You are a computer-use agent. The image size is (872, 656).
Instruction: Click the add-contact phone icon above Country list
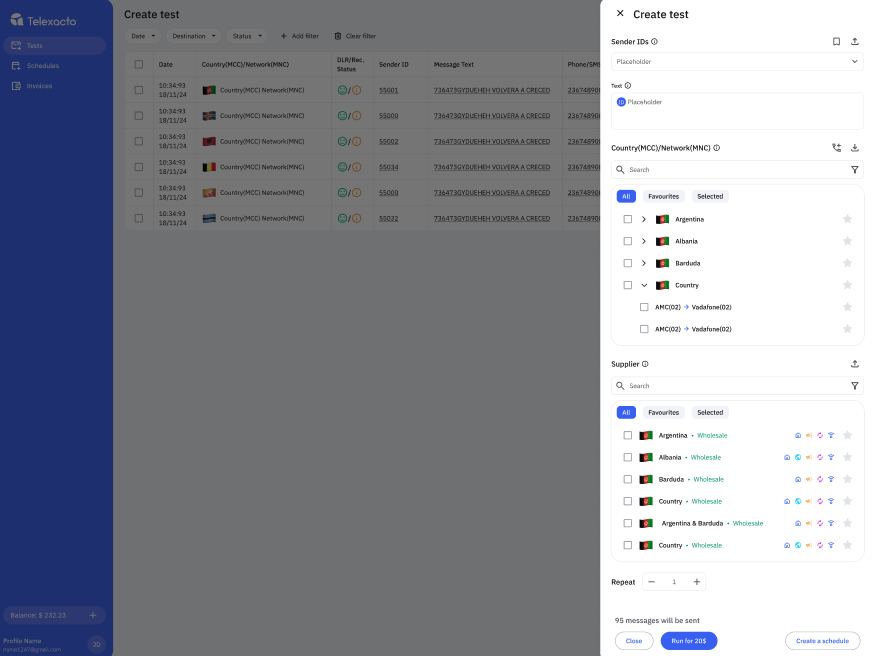835,147
